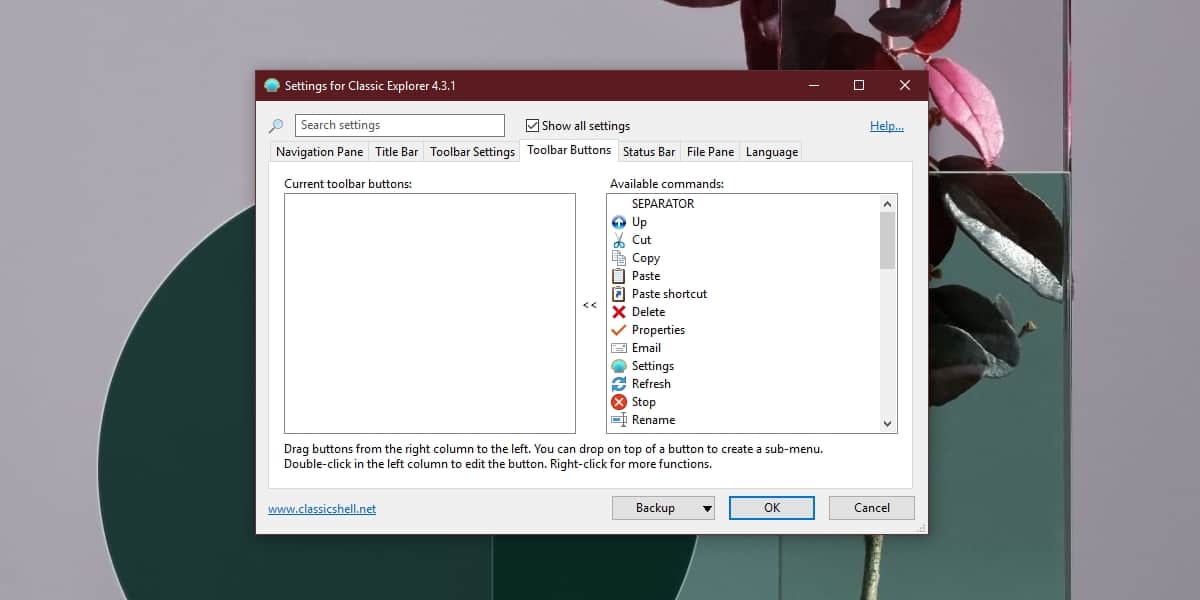Click the Cut scissors icon
The image size is (1200, 600).
tap(619, 240)
